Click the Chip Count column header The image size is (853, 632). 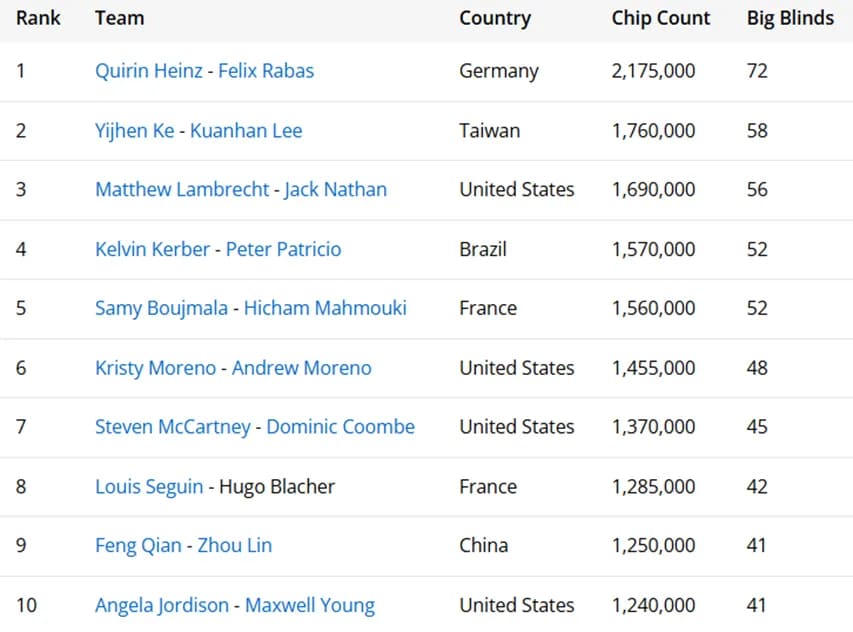click(x=661, y=18)
